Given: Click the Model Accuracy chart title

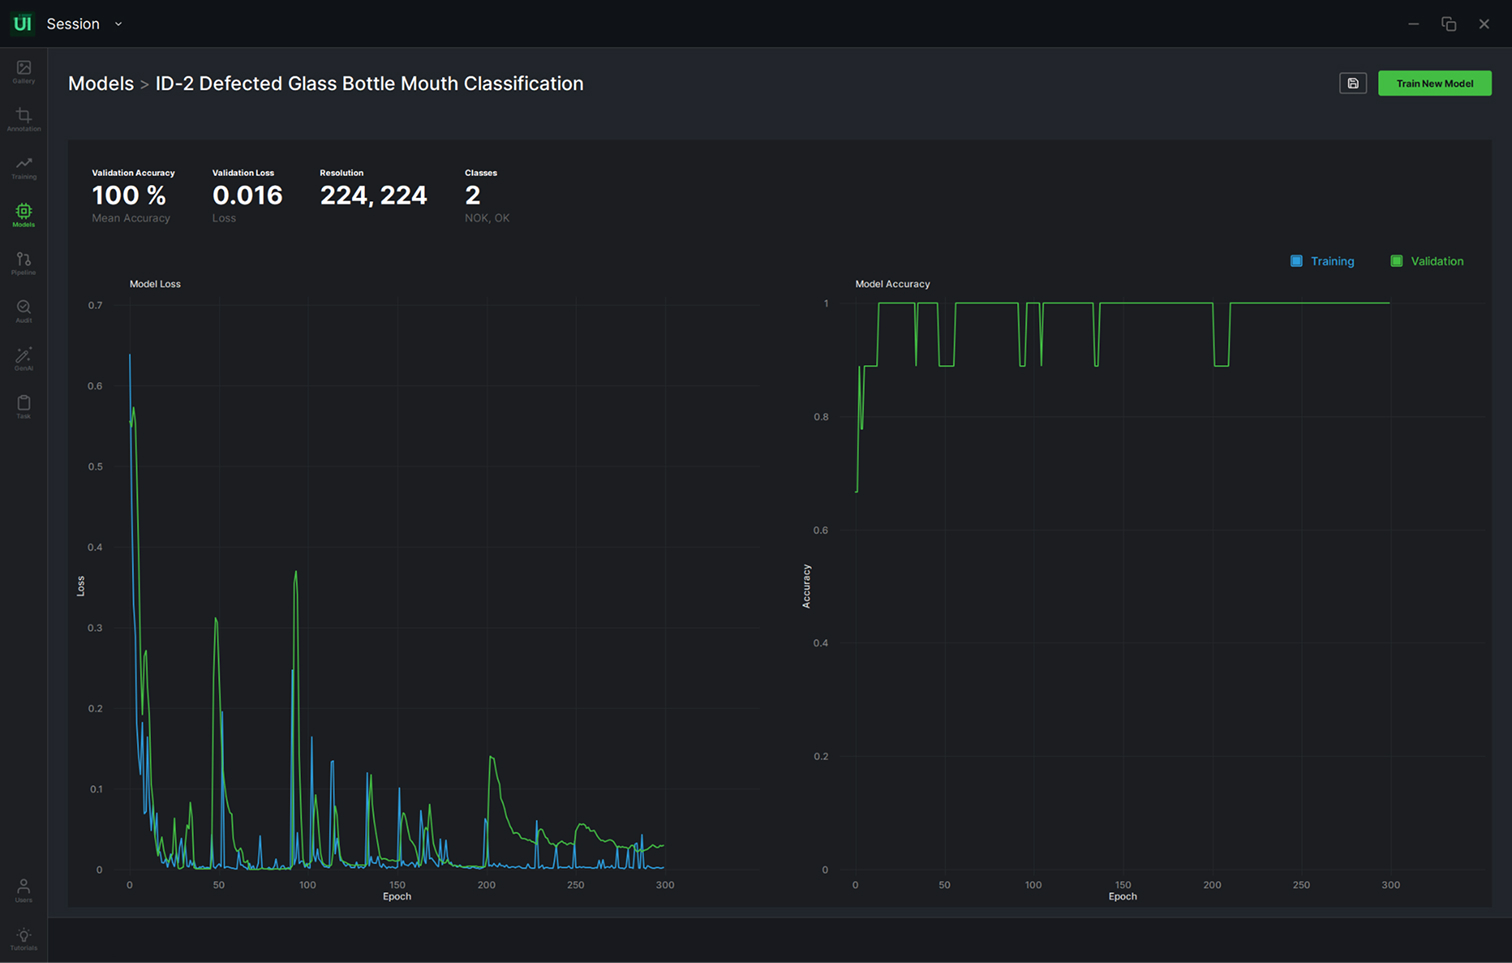Looking at the screenshot, I should tap(892, 284).
